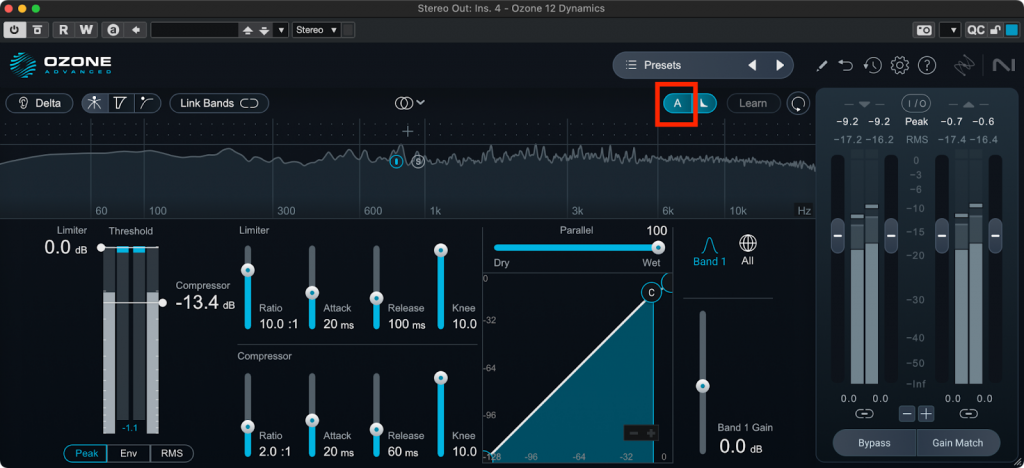Toggle Link Bands

[x=219, y=103]
